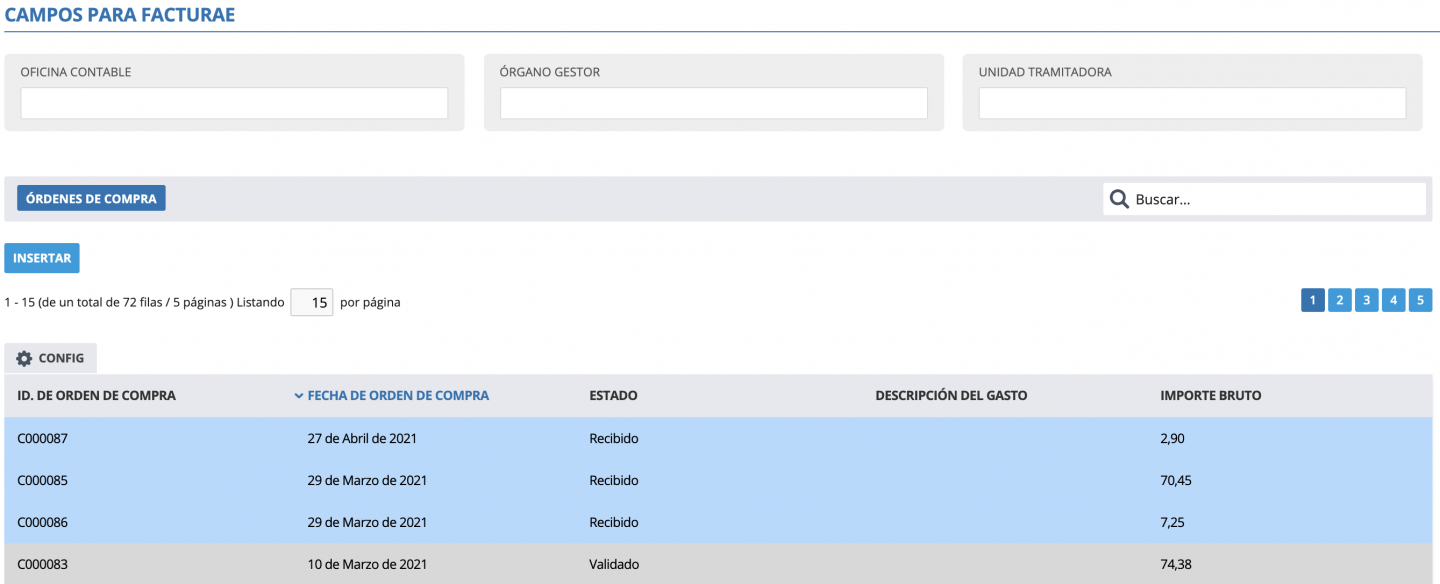
Task: Navigate to page 4
Action: coord(1393,300)
